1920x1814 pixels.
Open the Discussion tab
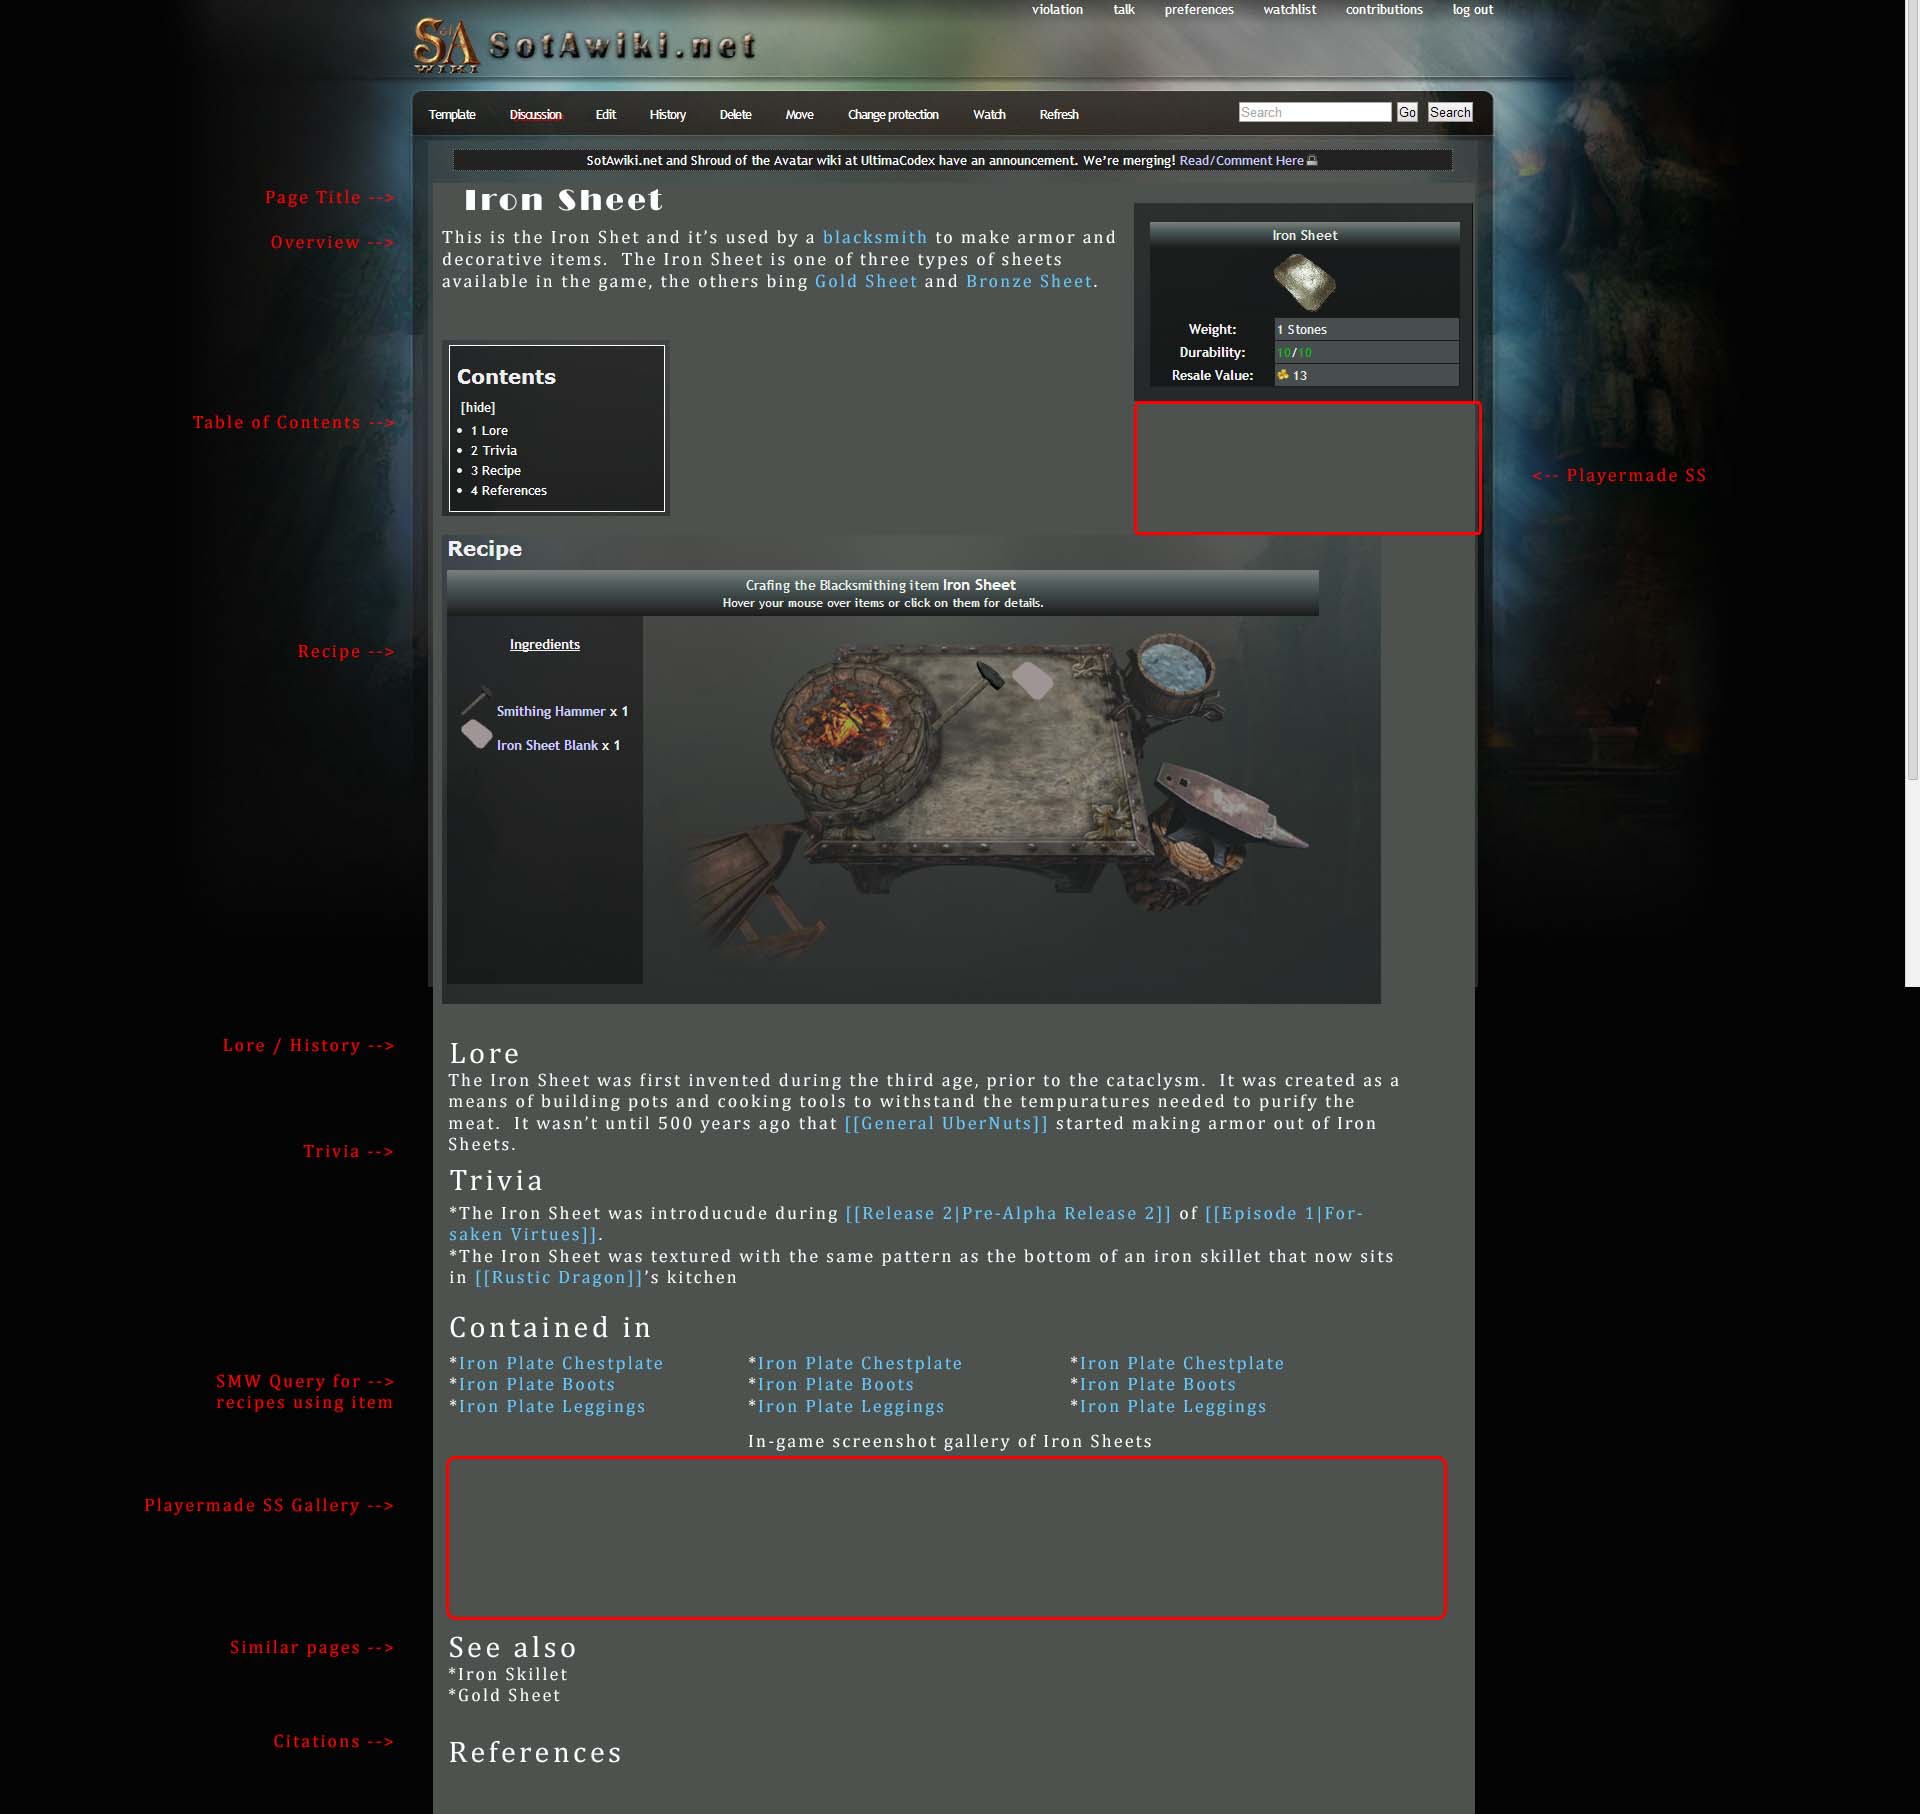click(x=535, y=115)
